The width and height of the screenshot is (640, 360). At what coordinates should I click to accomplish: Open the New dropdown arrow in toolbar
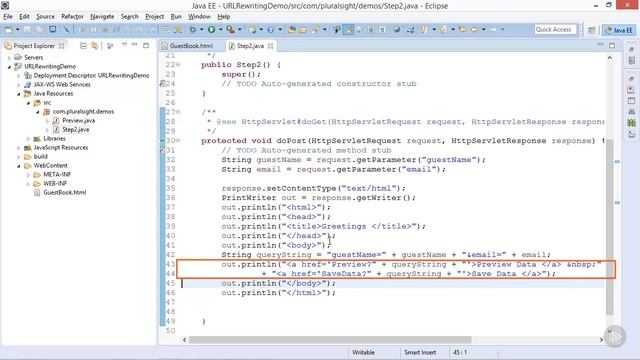coord(18,29)
